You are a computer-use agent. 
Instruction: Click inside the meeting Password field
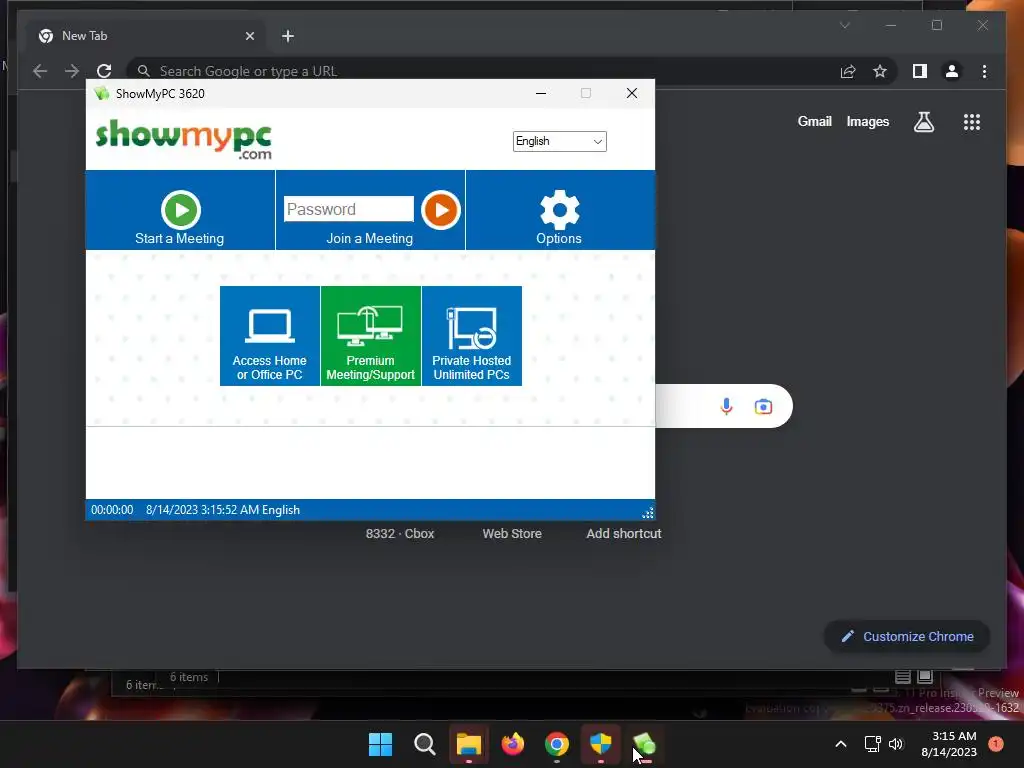click(x=349, y=209)
